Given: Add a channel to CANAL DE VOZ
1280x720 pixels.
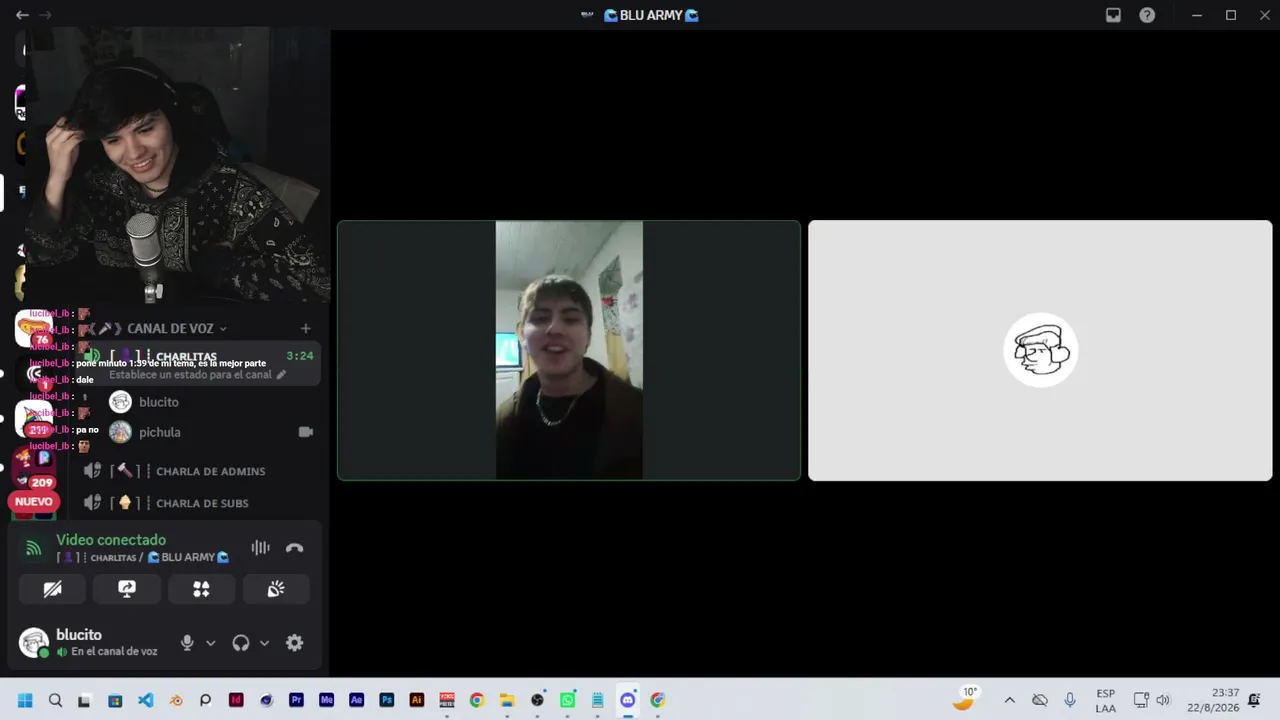Looking at the screenshot, I should [x=305, y=328].
